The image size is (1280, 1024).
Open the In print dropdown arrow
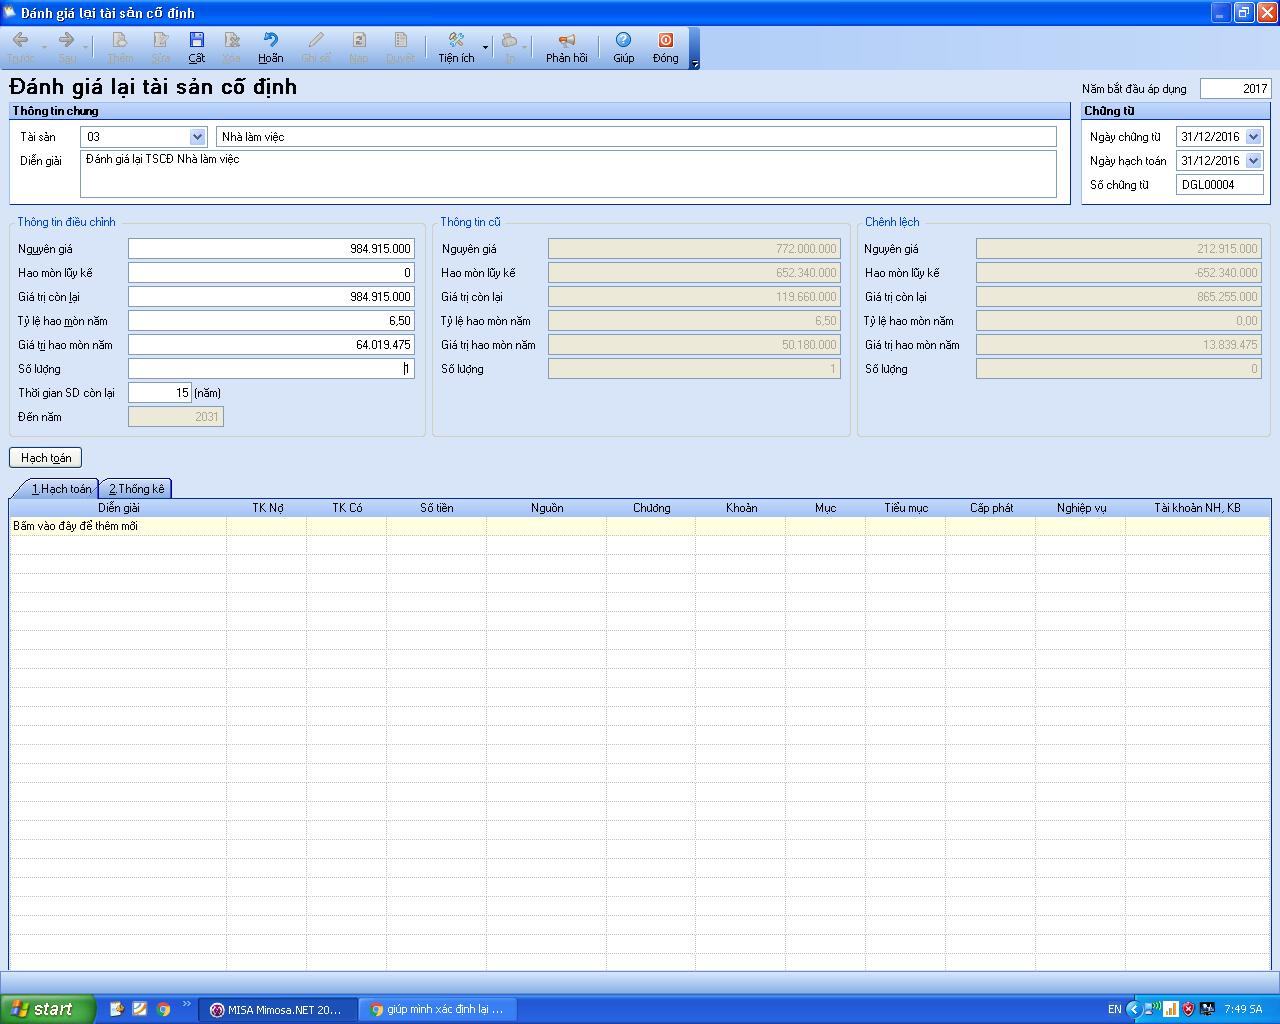point(526,47)
